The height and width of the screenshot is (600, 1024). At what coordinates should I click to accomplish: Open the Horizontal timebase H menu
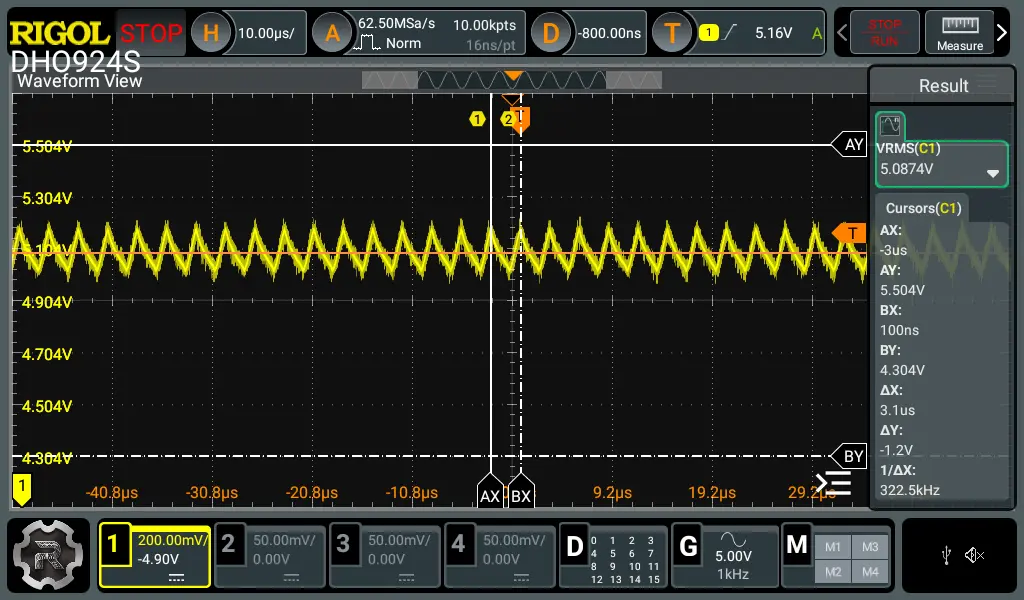click(x=210, y=33)
